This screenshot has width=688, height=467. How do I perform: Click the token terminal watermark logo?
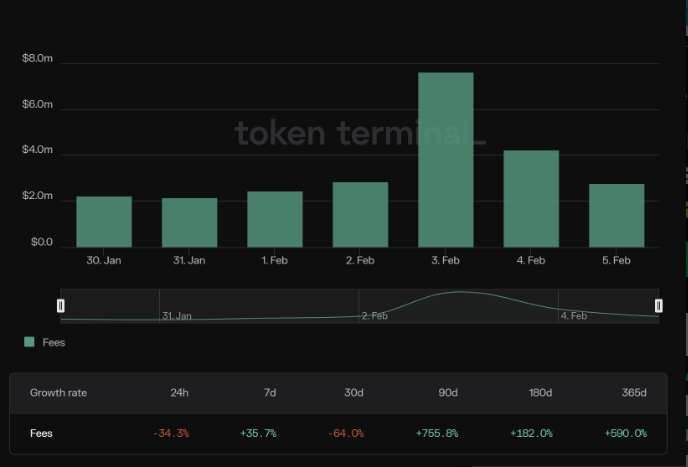[359, 133]
